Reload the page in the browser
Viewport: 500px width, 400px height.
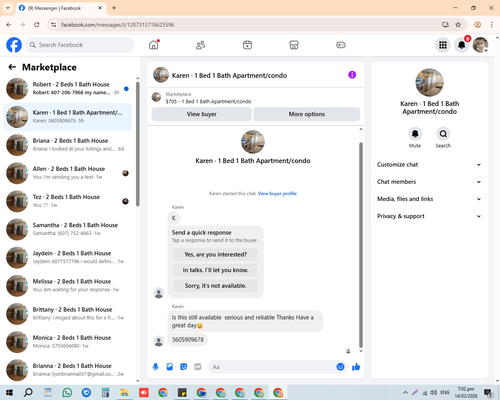pyautogui.click(x=37, y=25)
